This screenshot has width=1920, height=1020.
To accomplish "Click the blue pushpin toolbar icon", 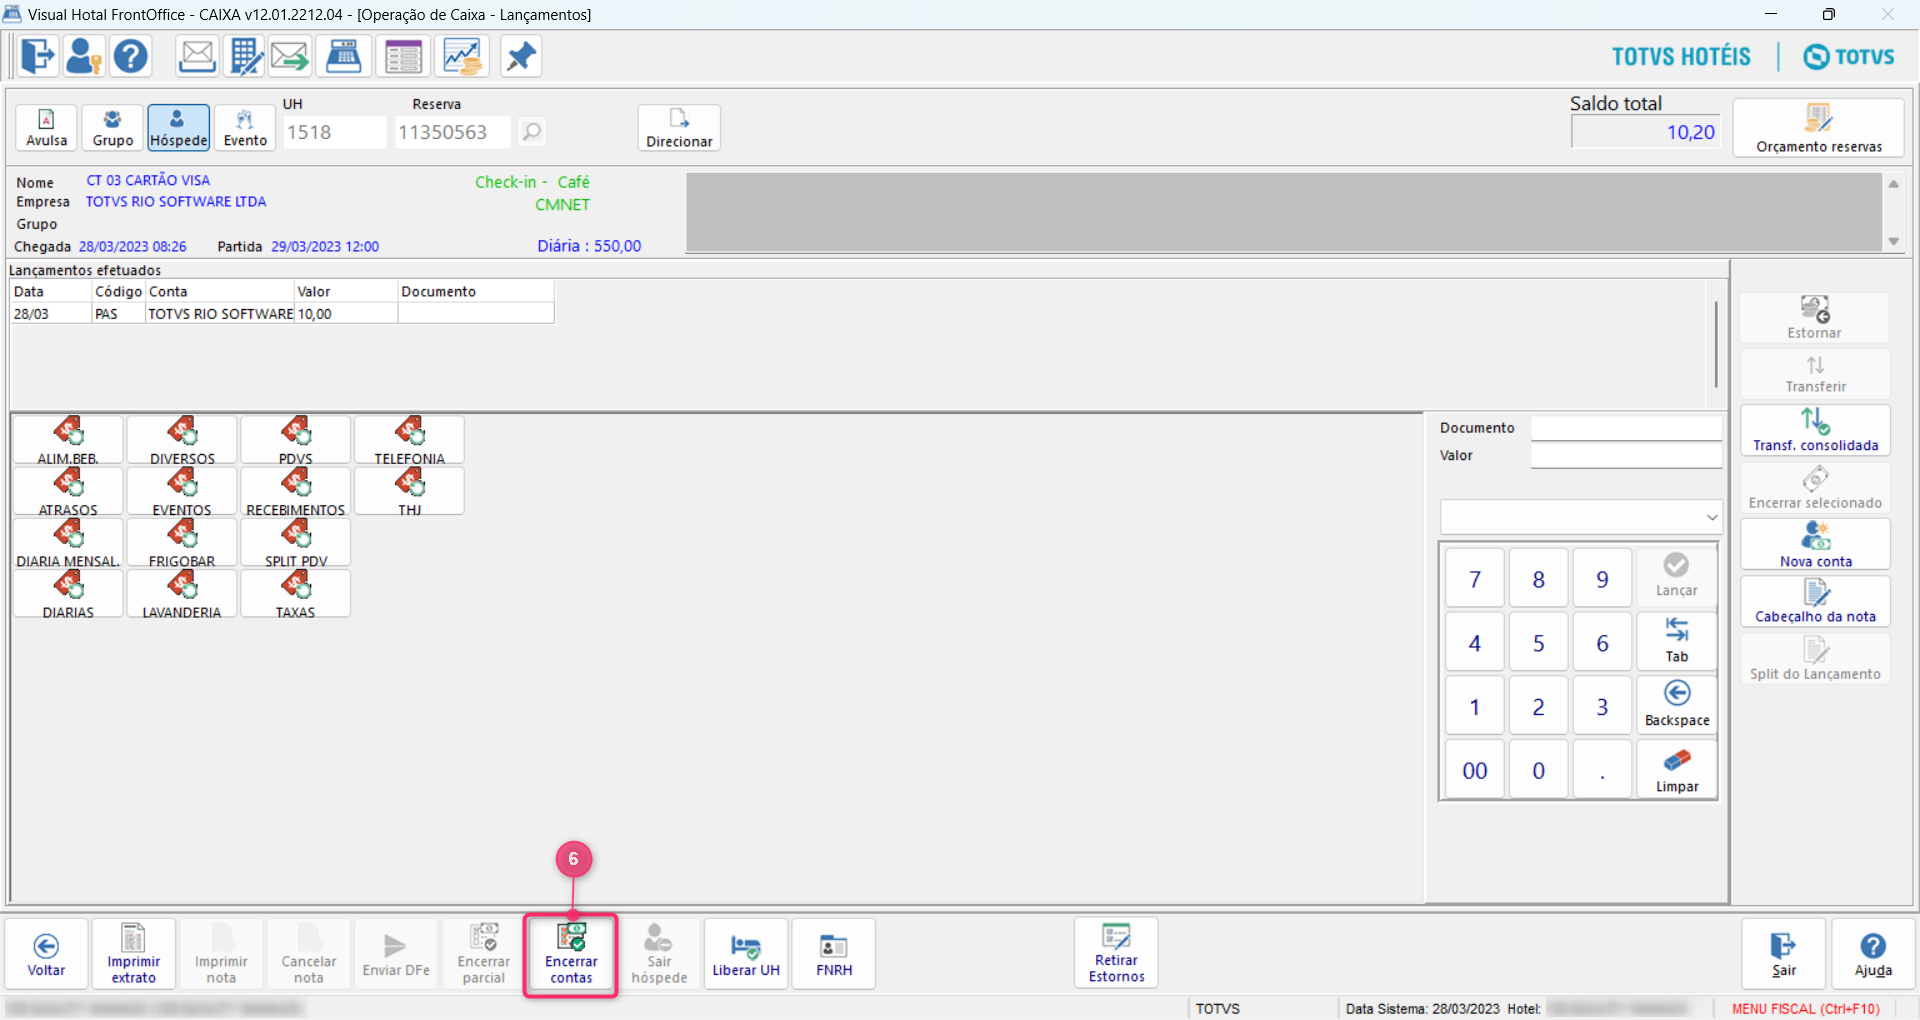I will pyautogui.click(x=521, y=56).
